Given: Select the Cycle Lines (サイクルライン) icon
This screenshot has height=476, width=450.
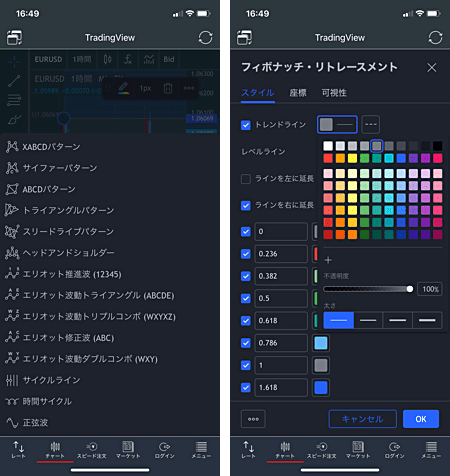Looking at the screenshot, I should [x=12, y=380].
